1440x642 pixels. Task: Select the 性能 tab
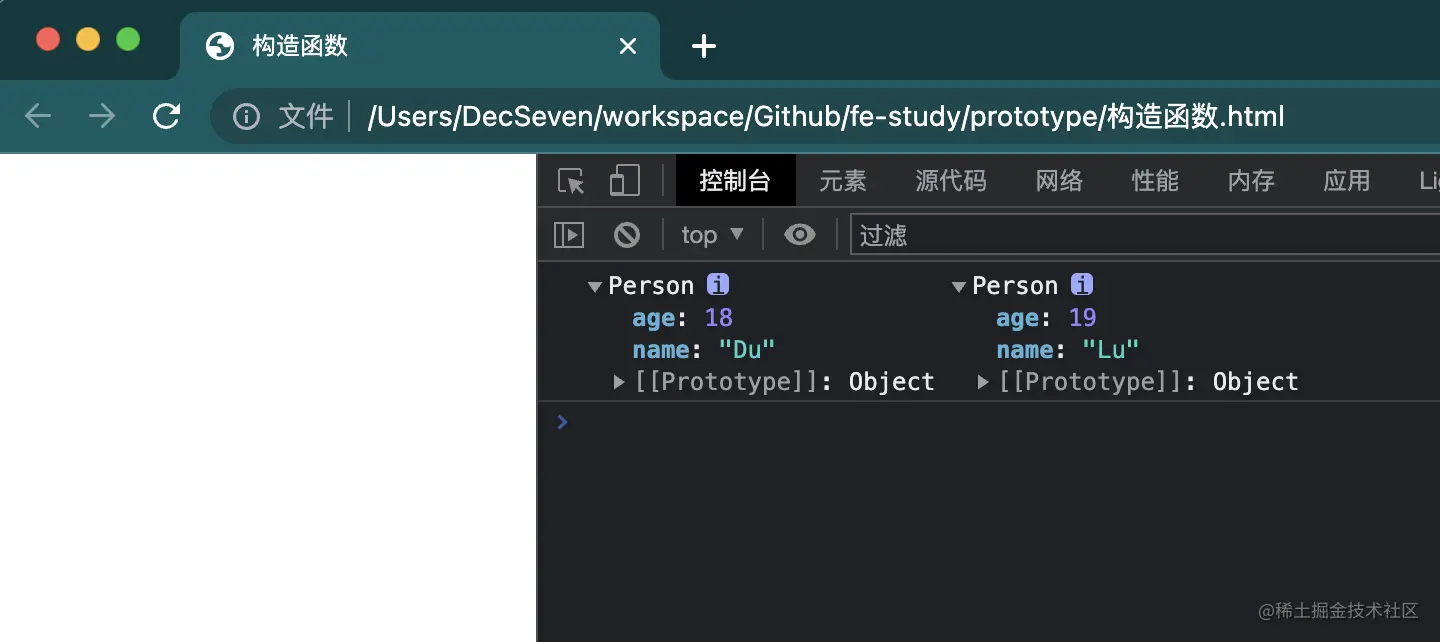click(1155, 181)
